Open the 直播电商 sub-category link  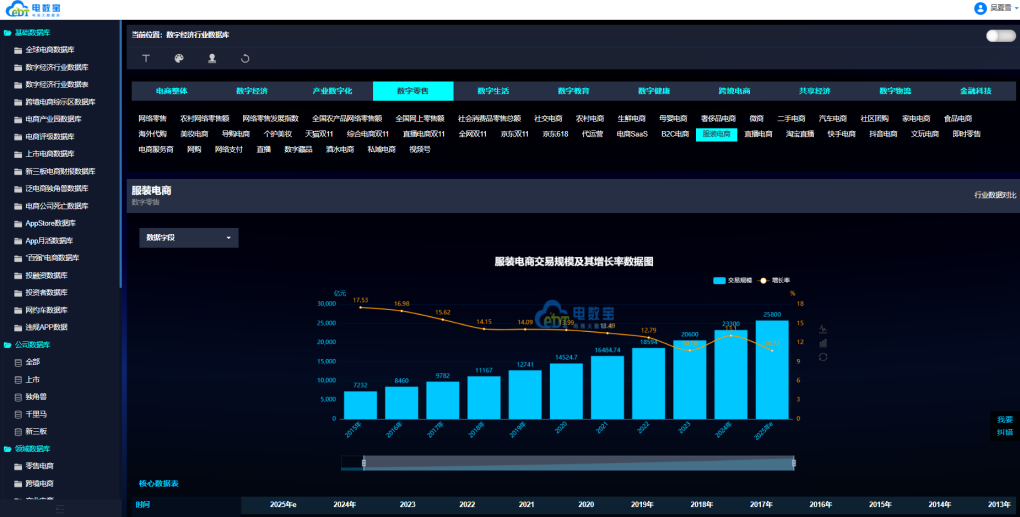click(758, 134)
